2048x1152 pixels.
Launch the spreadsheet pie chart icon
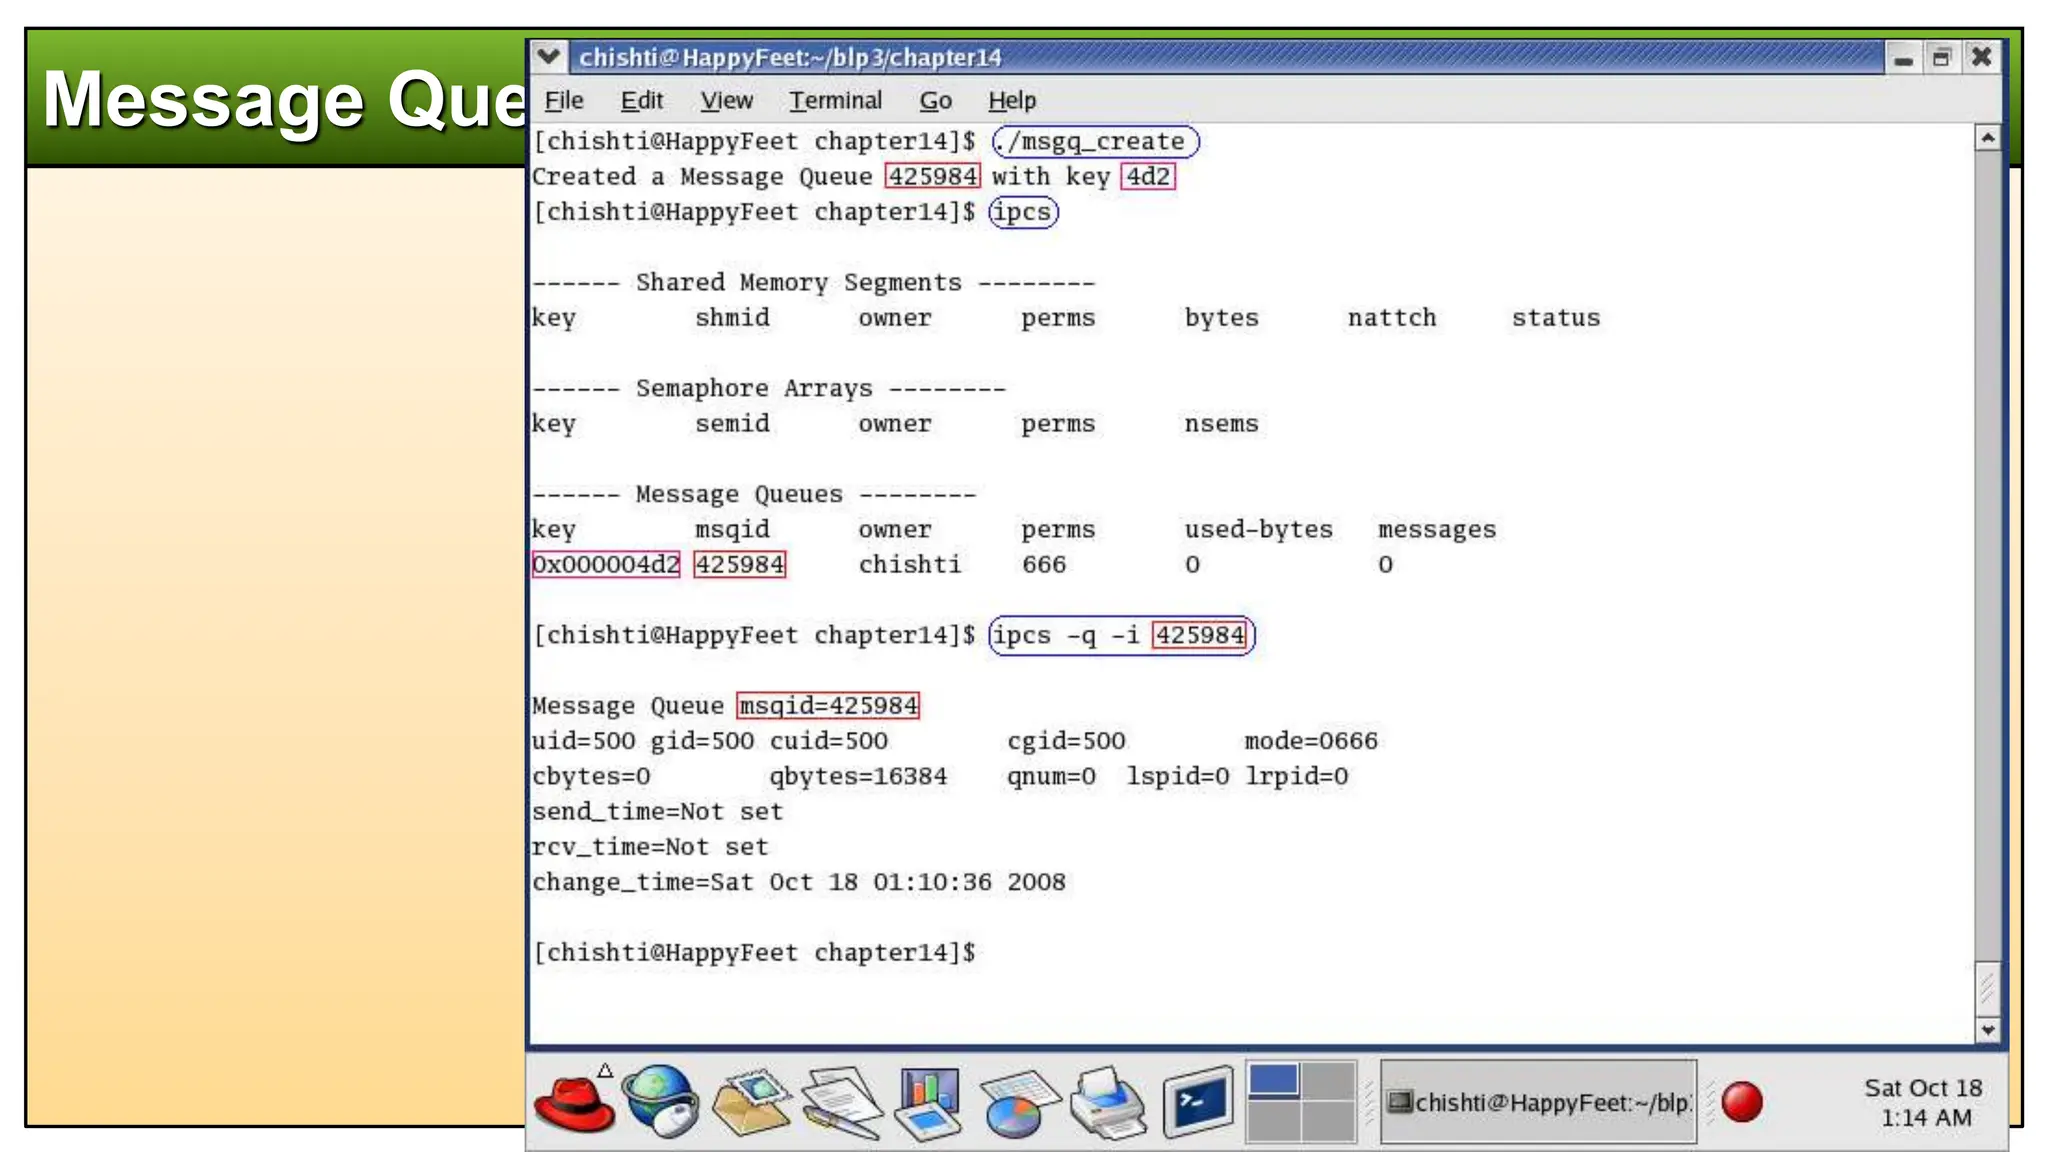pyautogui.click(x=1017, y=1103)
